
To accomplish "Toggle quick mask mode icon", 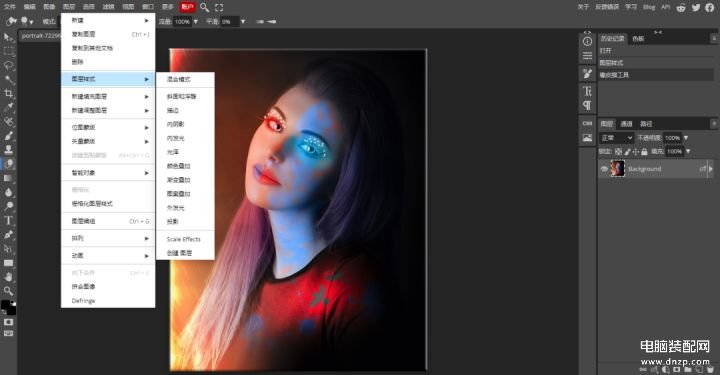I will 8,322.
